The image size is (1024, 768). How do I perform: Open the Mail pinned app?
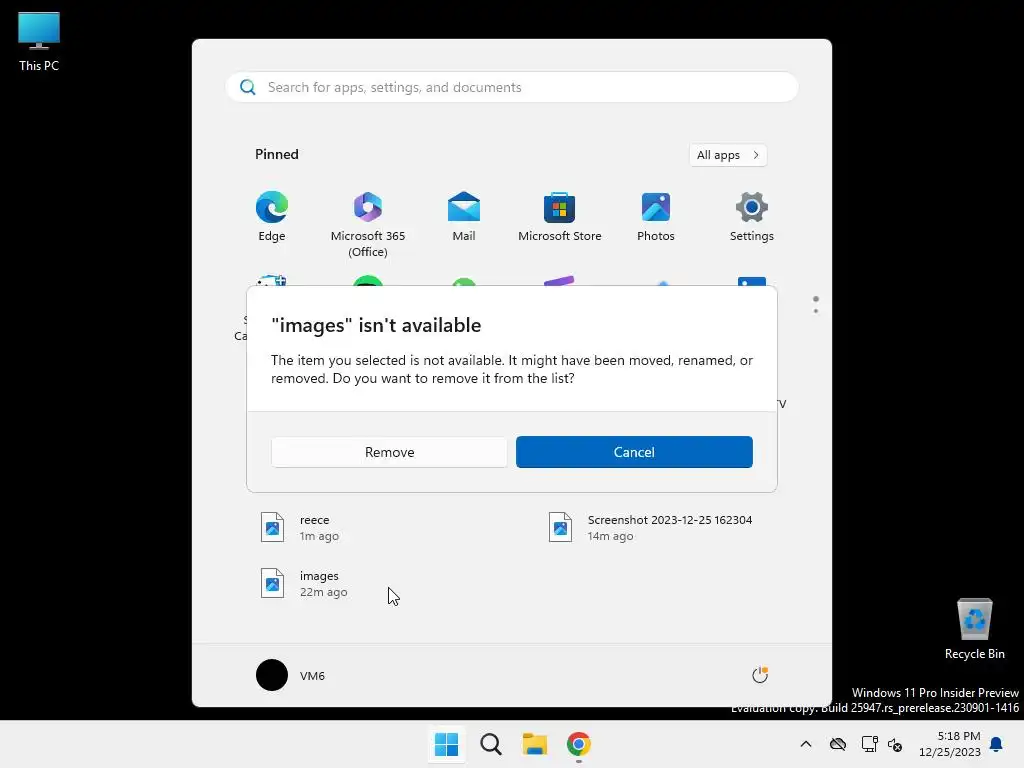pos(464,217)
